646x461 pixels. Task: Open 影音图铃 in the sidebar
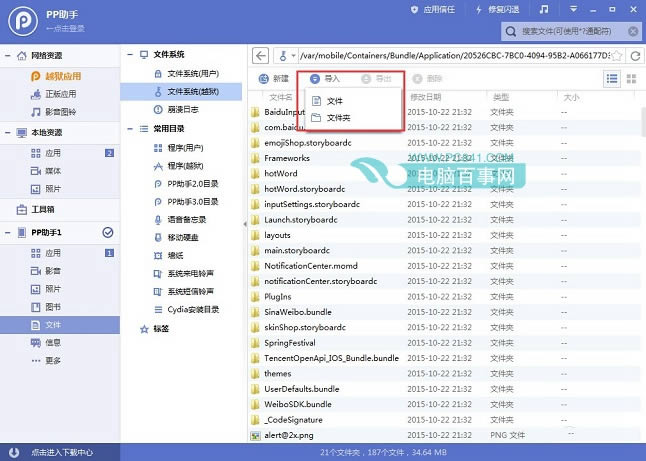point(54,112)
